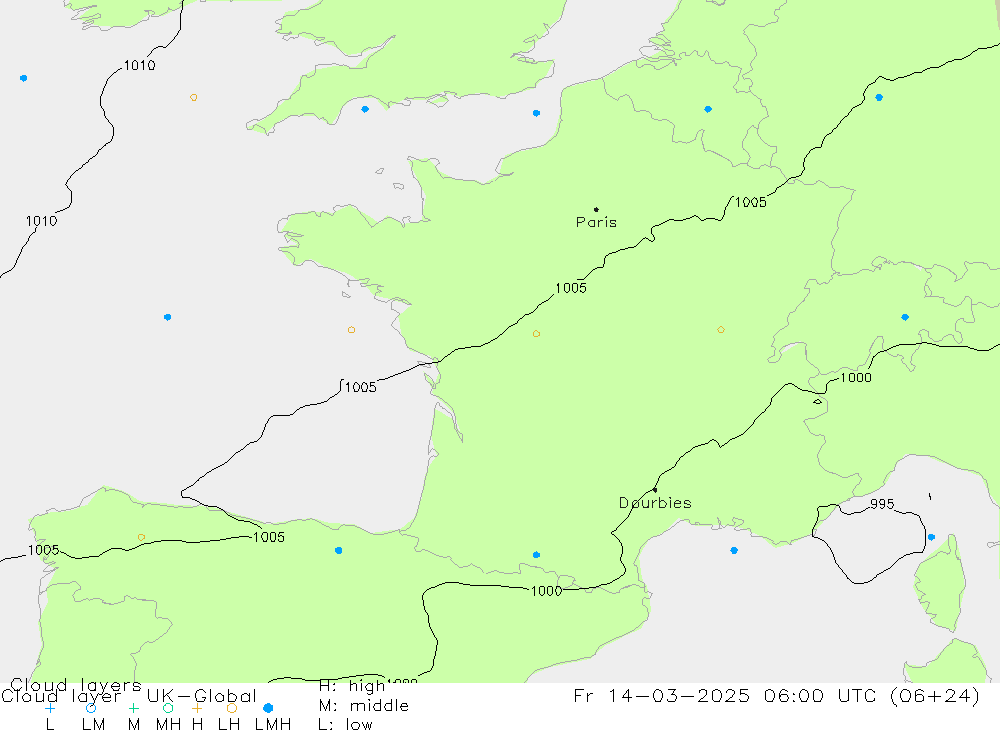Select the Dourbies location dot marker
The image size is (1000, 733).
pyautogui.click(x=655, y=490)
